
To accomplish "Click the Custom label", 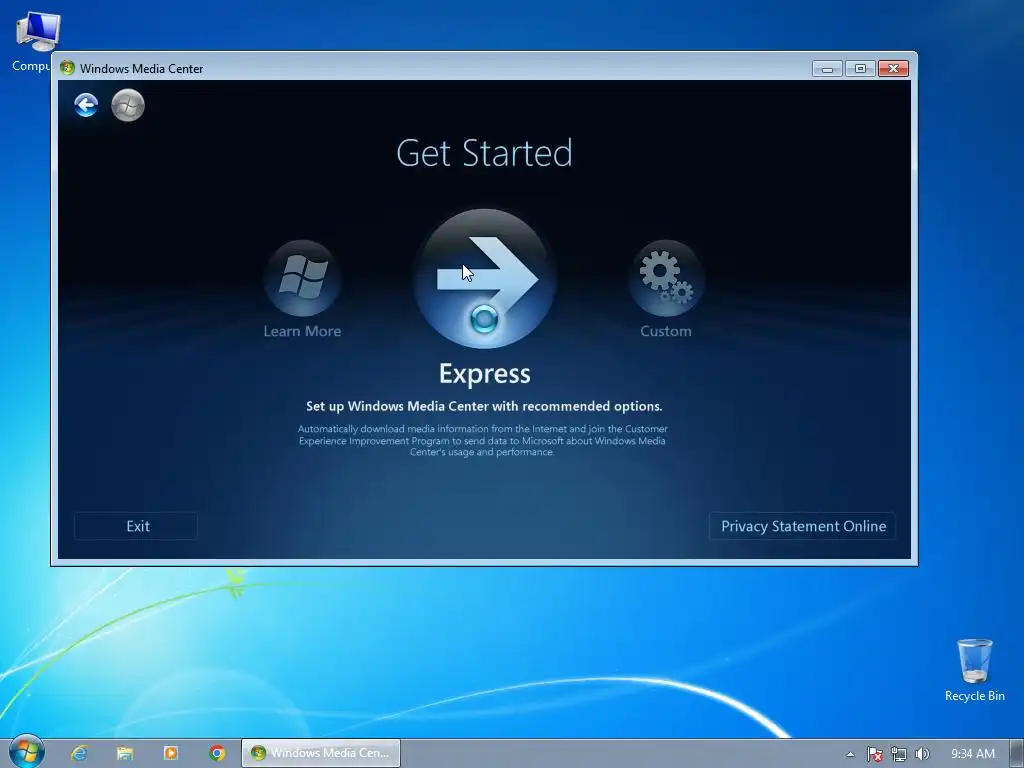I will pos(665,331).
